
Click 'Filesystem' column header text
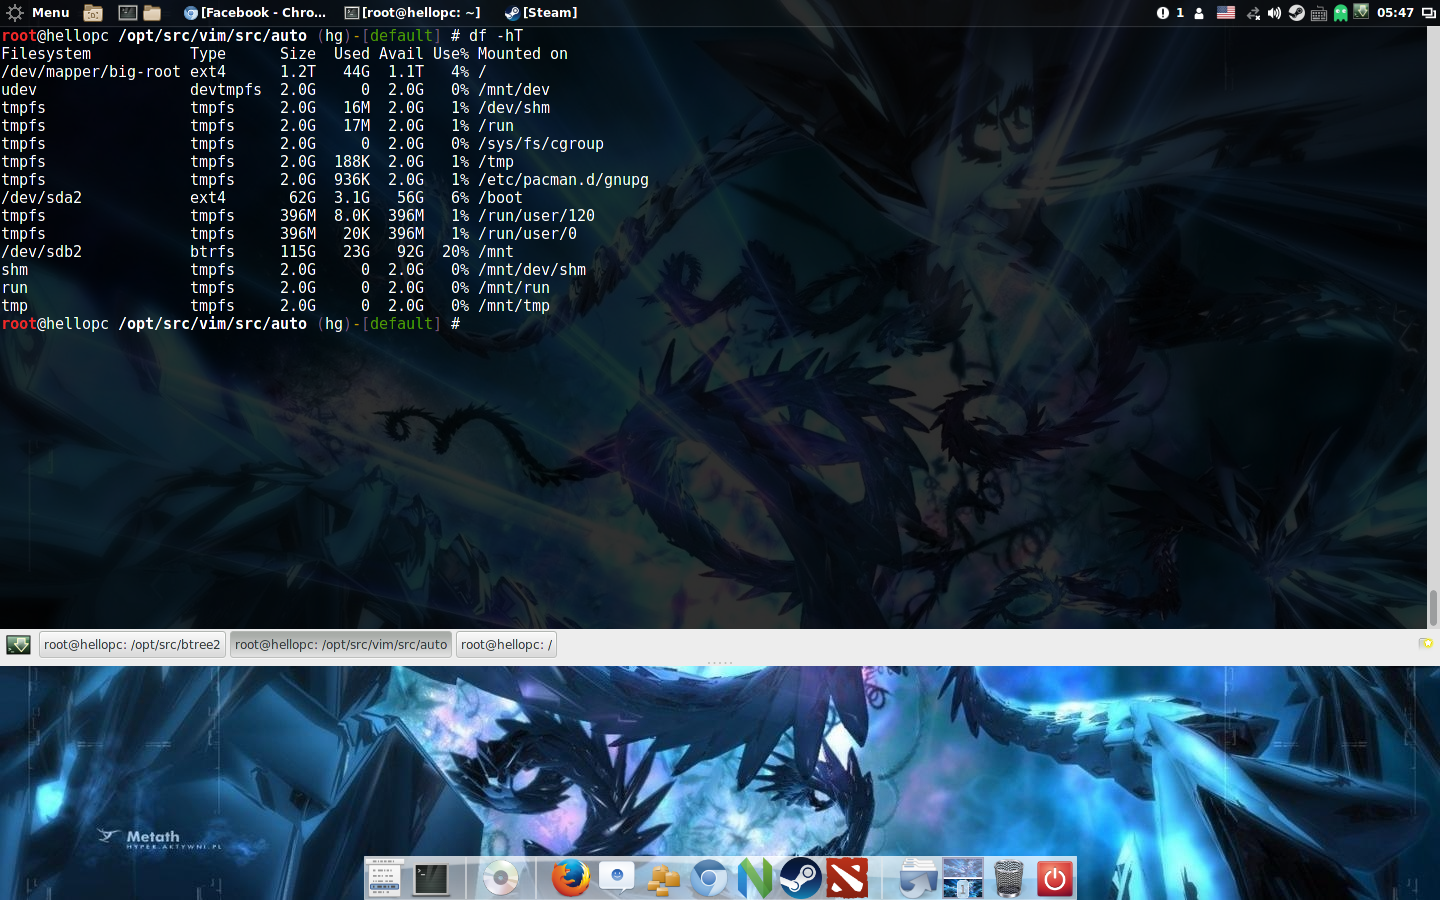(46, 54)
